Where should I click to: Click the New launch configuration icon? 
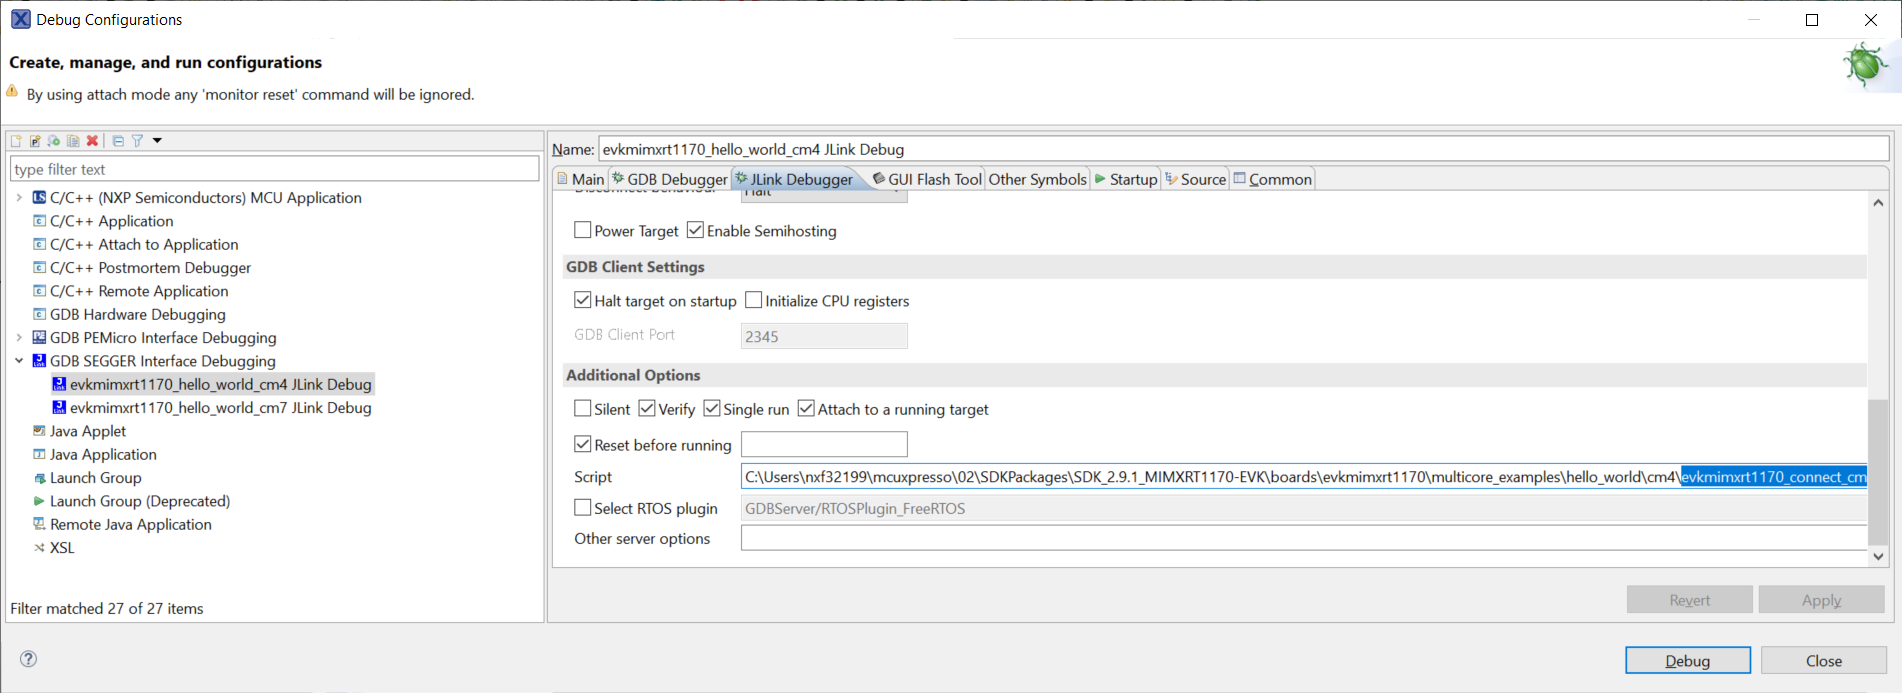pos(16,141)
